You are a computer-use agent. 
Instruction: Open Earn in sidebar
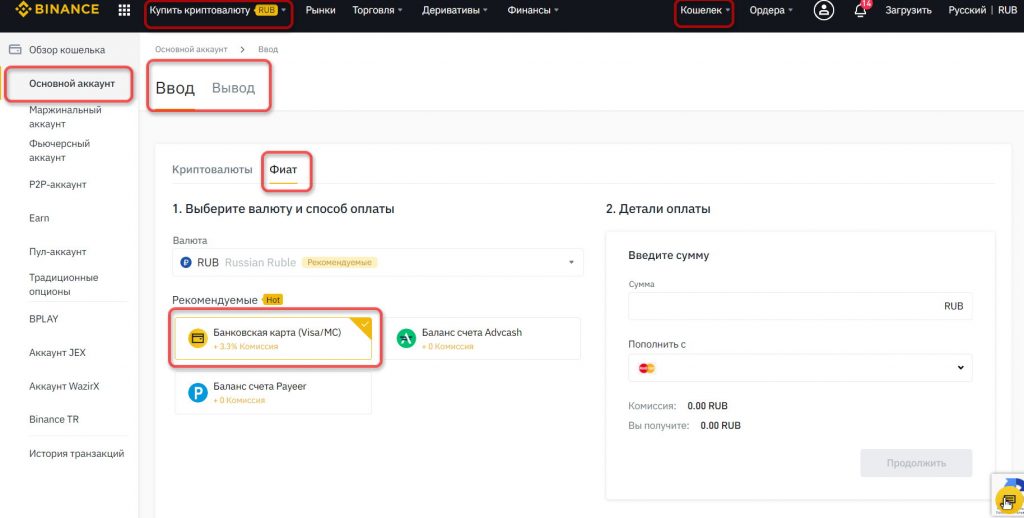[39, 218]
